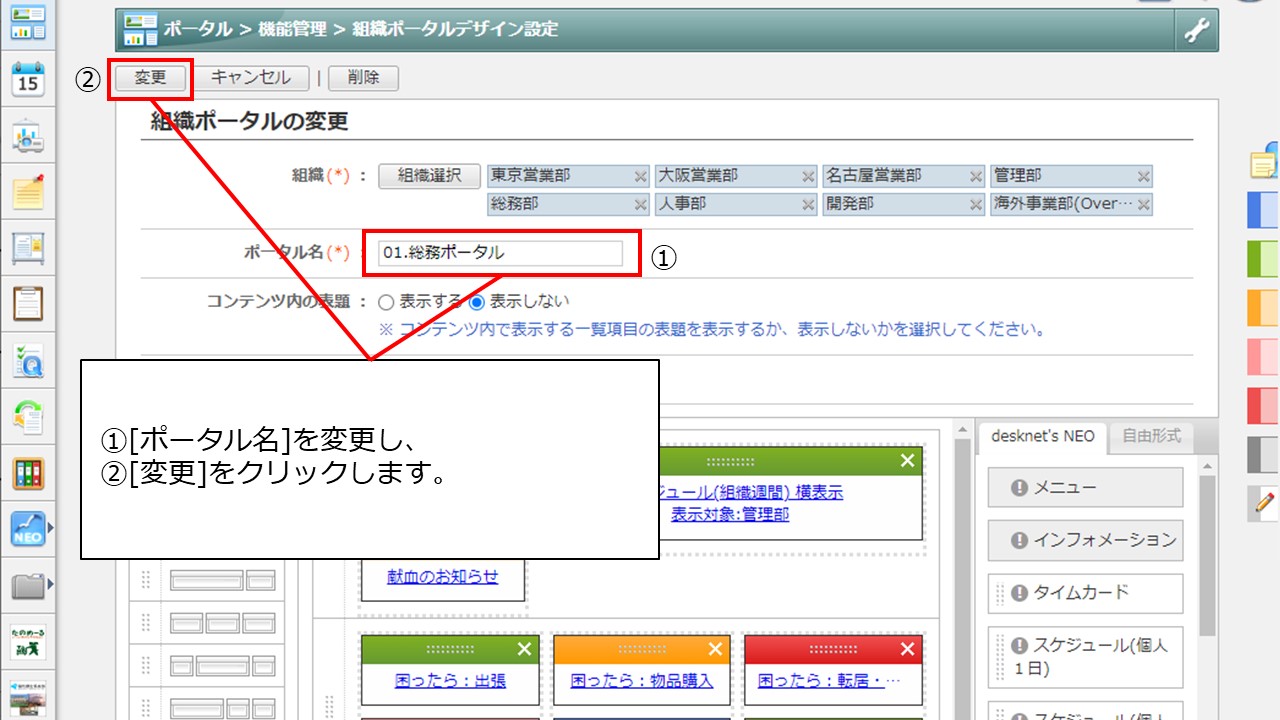Click the ポータル名 text field

click(500, 254)
